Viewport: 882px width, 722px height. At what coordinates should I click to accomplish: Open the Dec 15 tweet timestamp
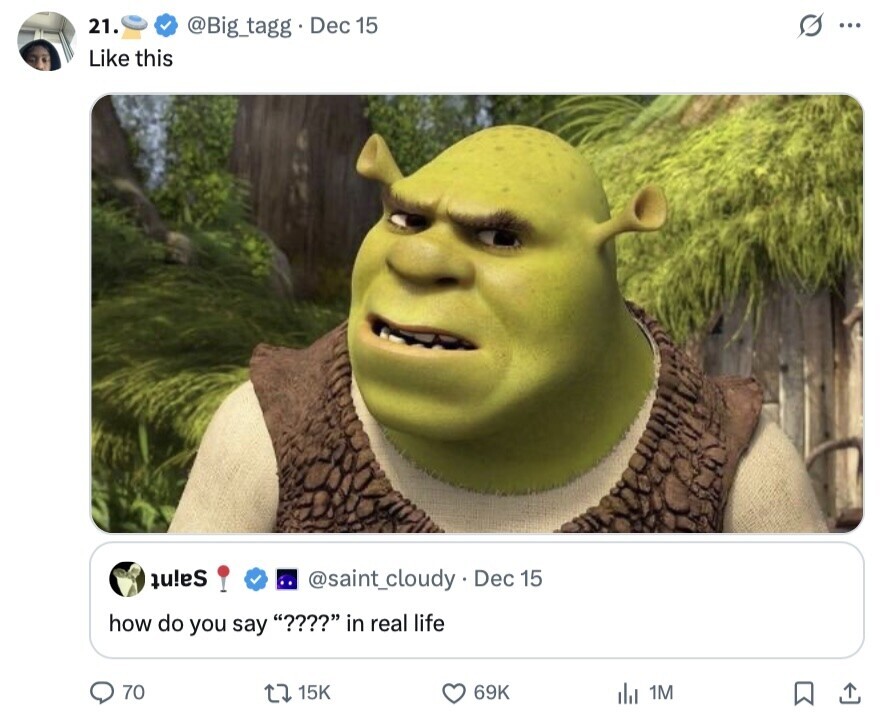point(344,26)
